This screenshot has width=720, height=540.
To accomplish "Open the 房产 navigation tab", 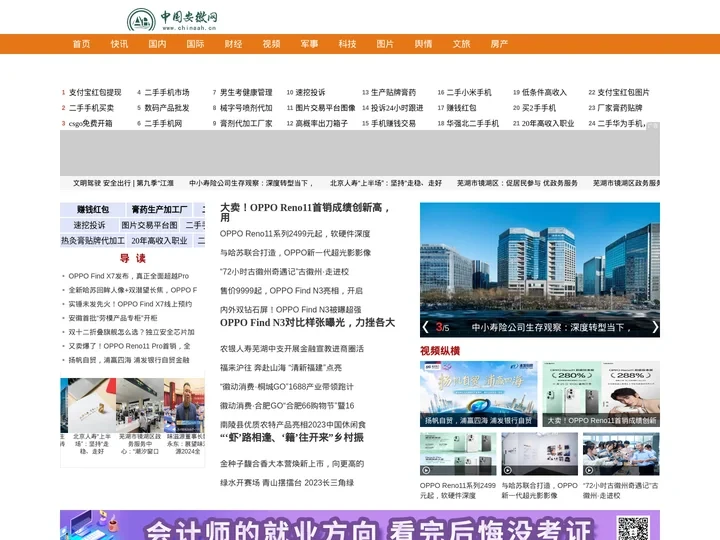I will click(499, 44).
